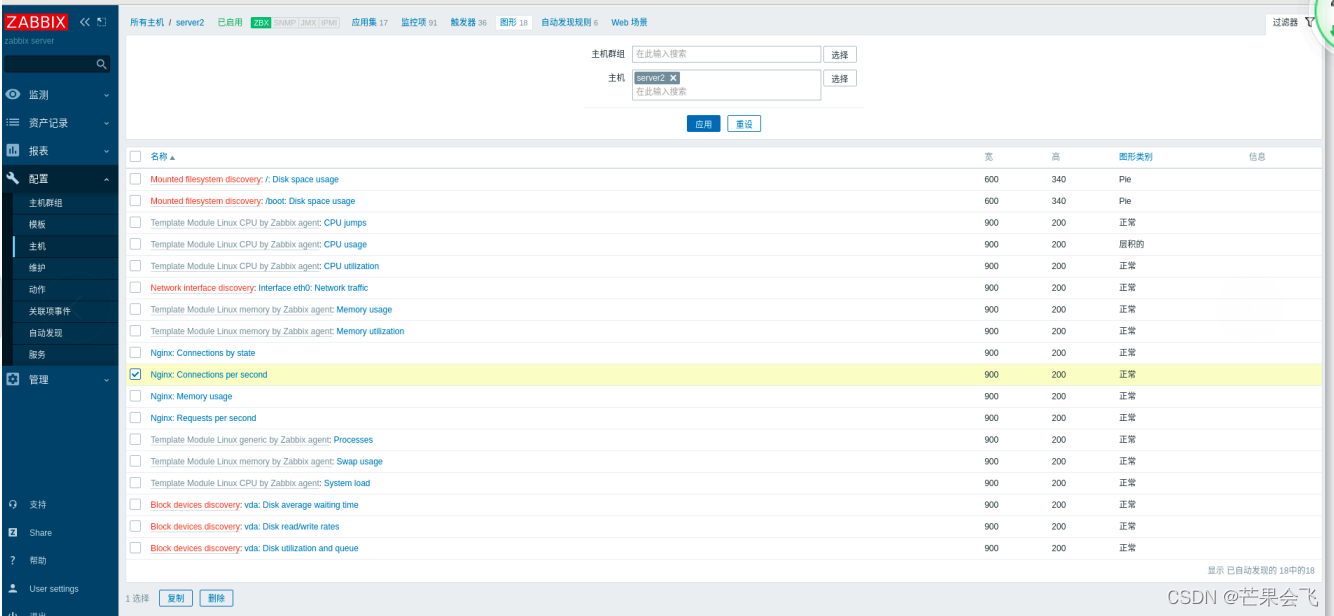The height and width of the screenshot is (616, 1334).
Task: Open the Nginx: Requests per second graph
Action: coord(203,418)
